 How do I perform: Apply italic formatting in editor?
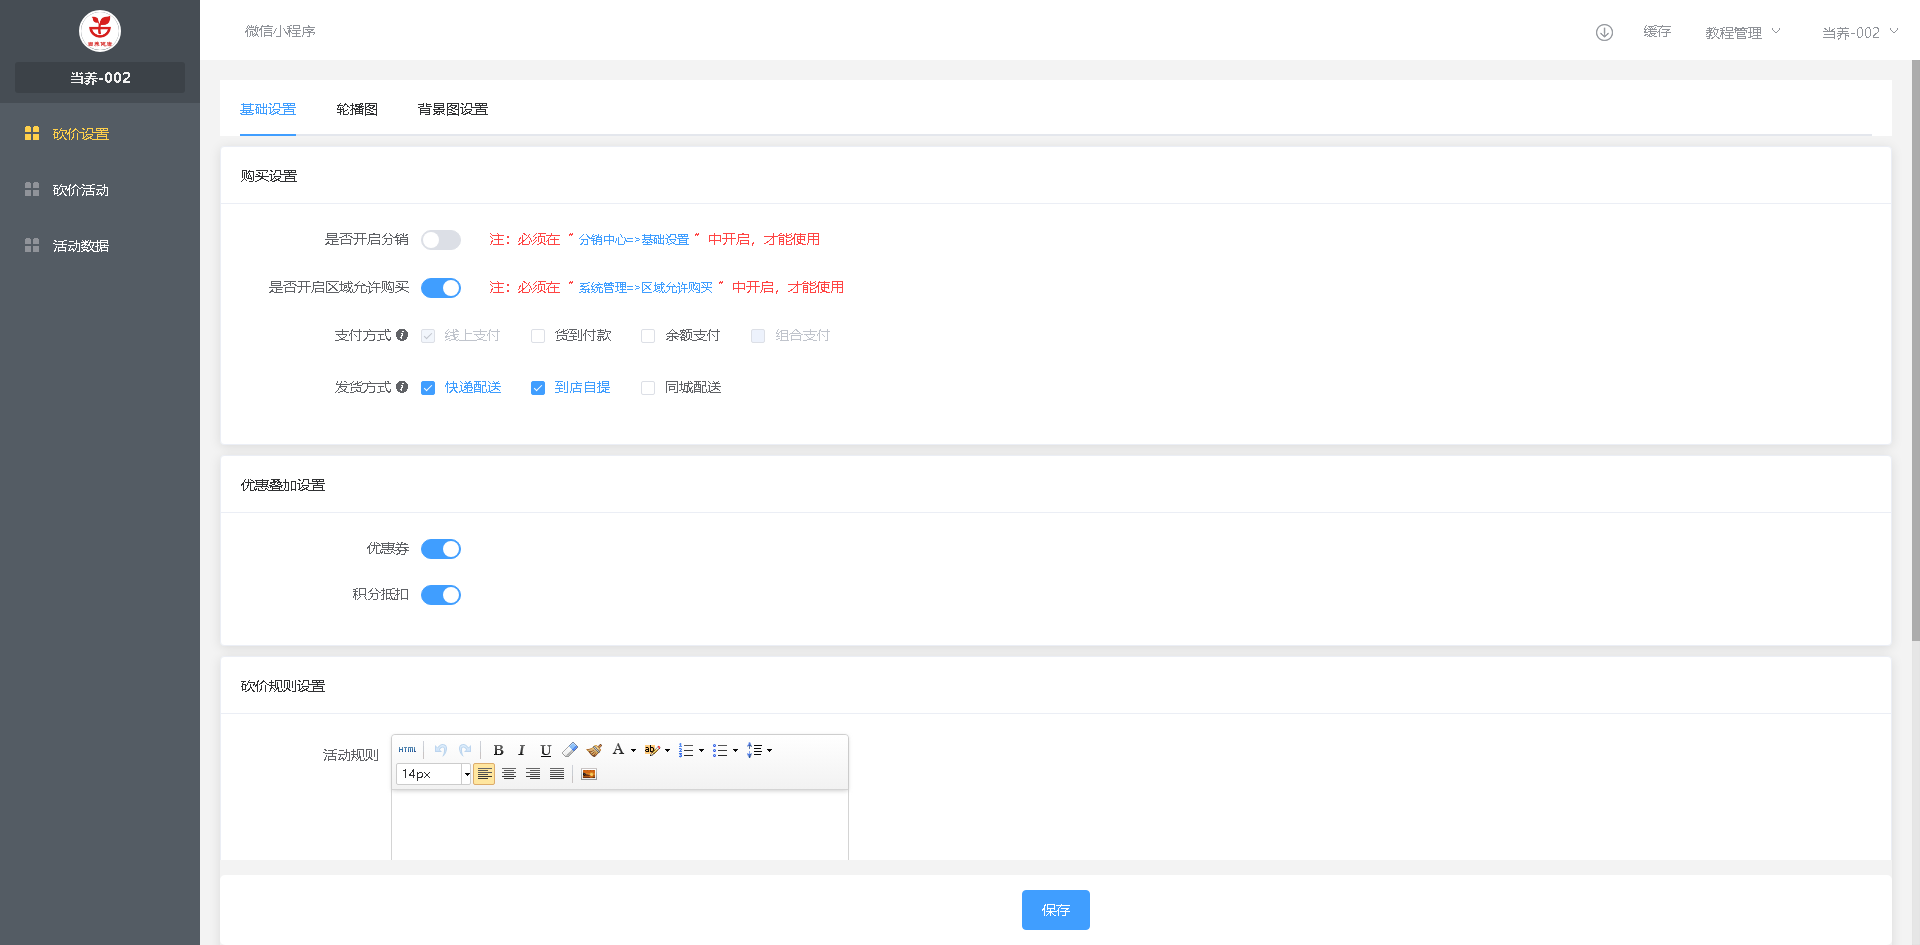click(x=521, y=750)
